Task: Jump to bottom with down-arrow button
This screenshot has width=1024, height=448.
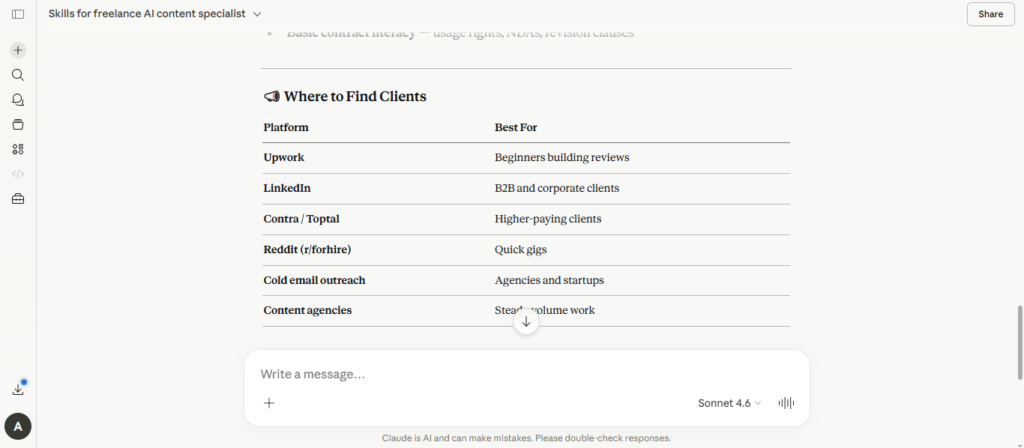Action: point(526,322)
